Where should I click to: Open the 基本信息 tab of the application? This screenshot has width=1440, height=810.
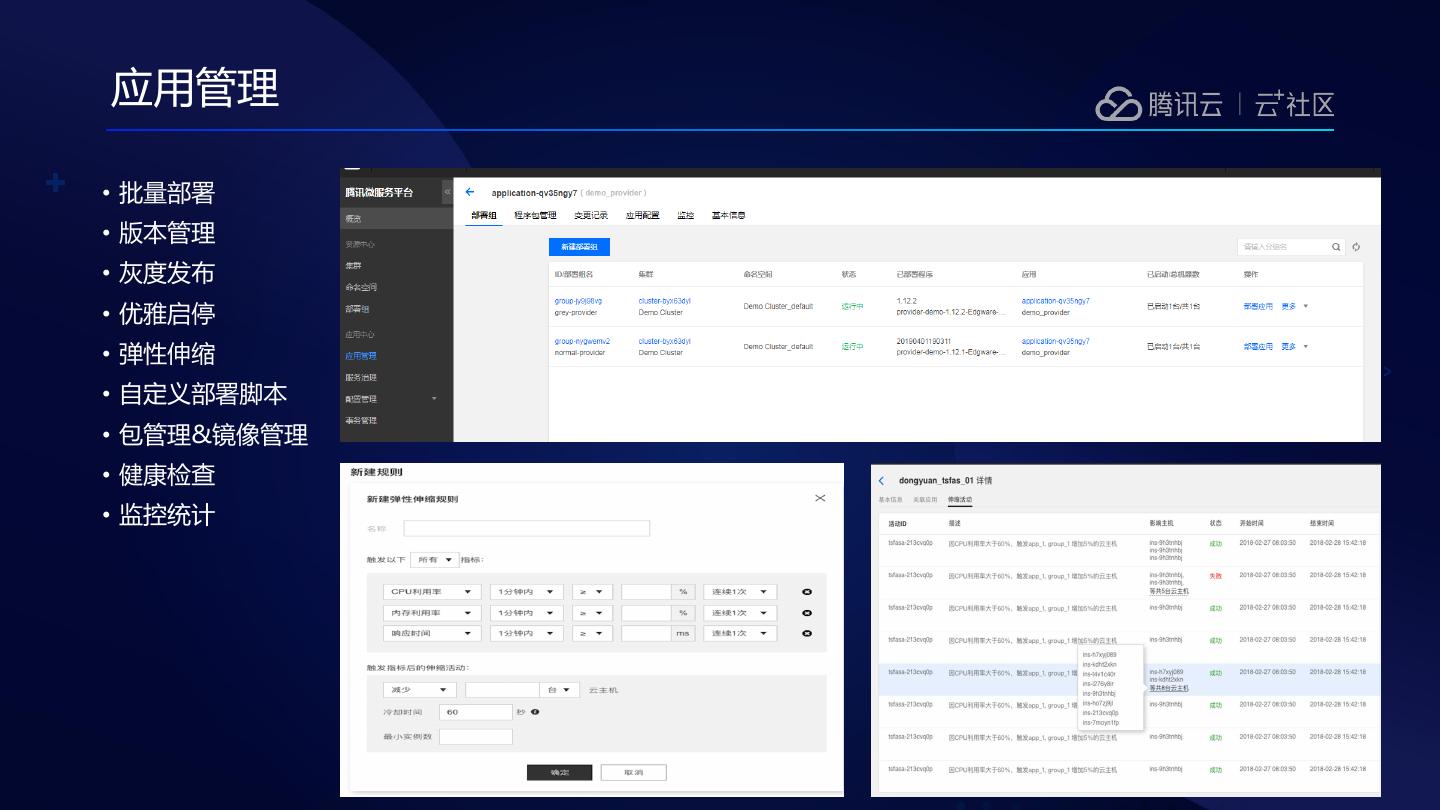(728, 215)
